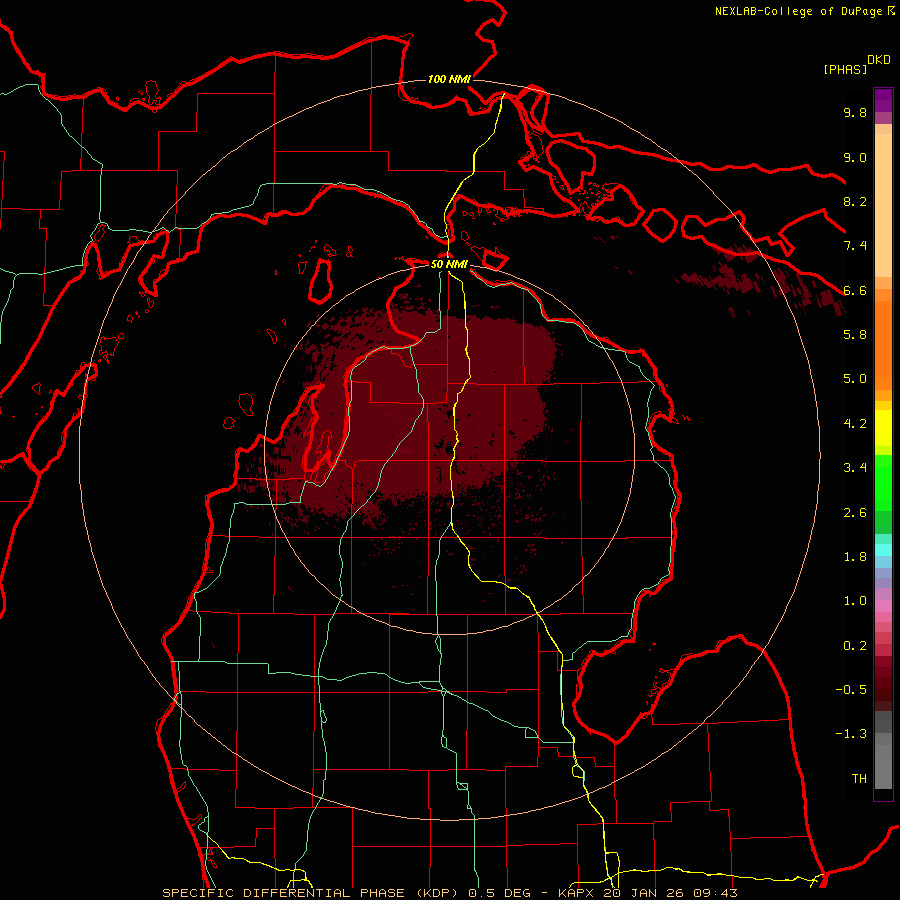Click the 9.8 scale value
900x900 pixels.
pos(855,112)
